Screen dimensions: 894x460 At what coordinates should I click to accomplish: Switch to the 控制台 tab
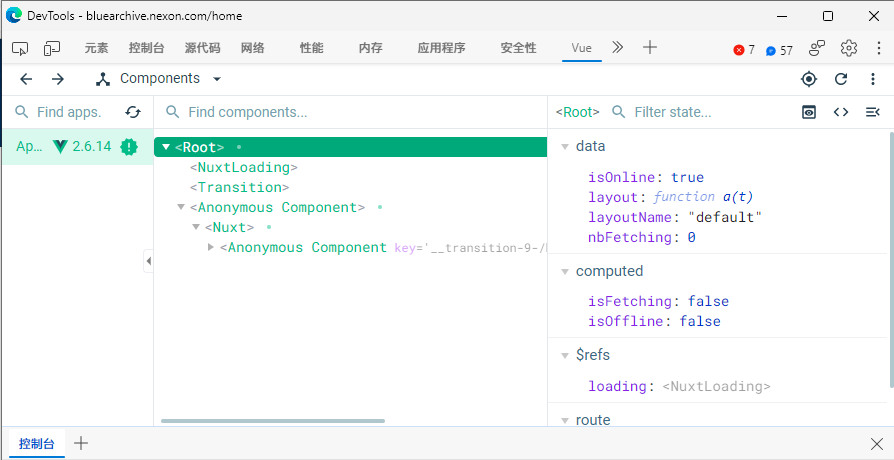pos(146,48)
